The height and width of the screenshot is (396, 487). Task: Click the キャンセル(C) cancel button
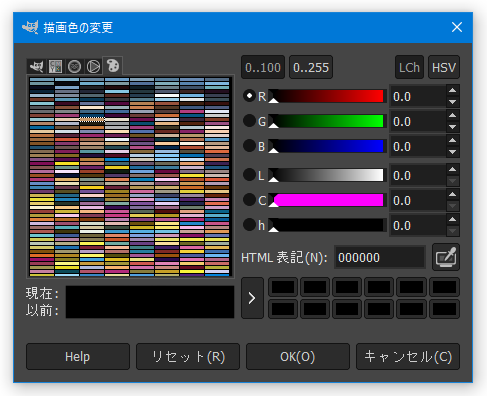point(408,357)
